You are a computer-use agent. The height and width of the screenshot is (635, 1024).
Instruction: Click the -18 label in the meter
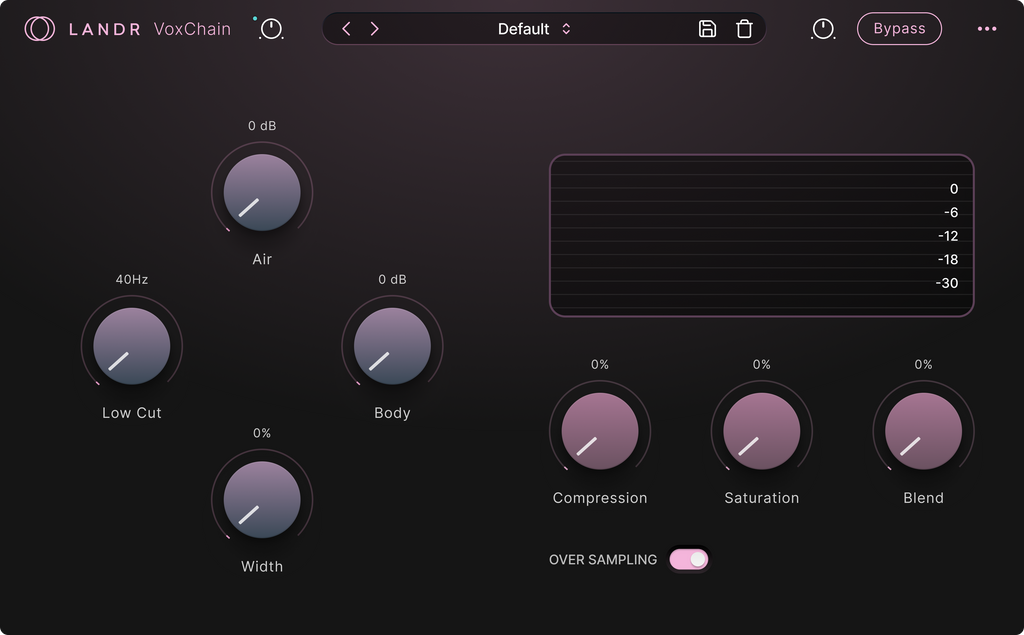948,259
